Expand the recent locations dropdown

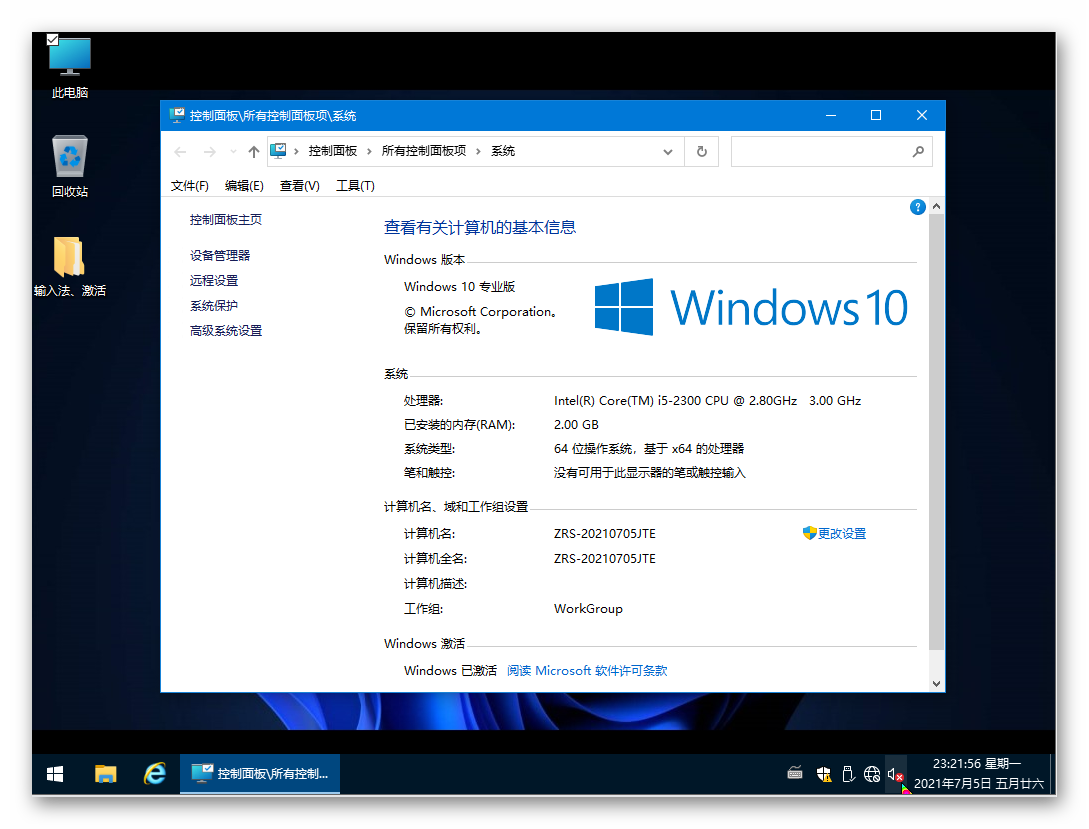tap(233, 151)
